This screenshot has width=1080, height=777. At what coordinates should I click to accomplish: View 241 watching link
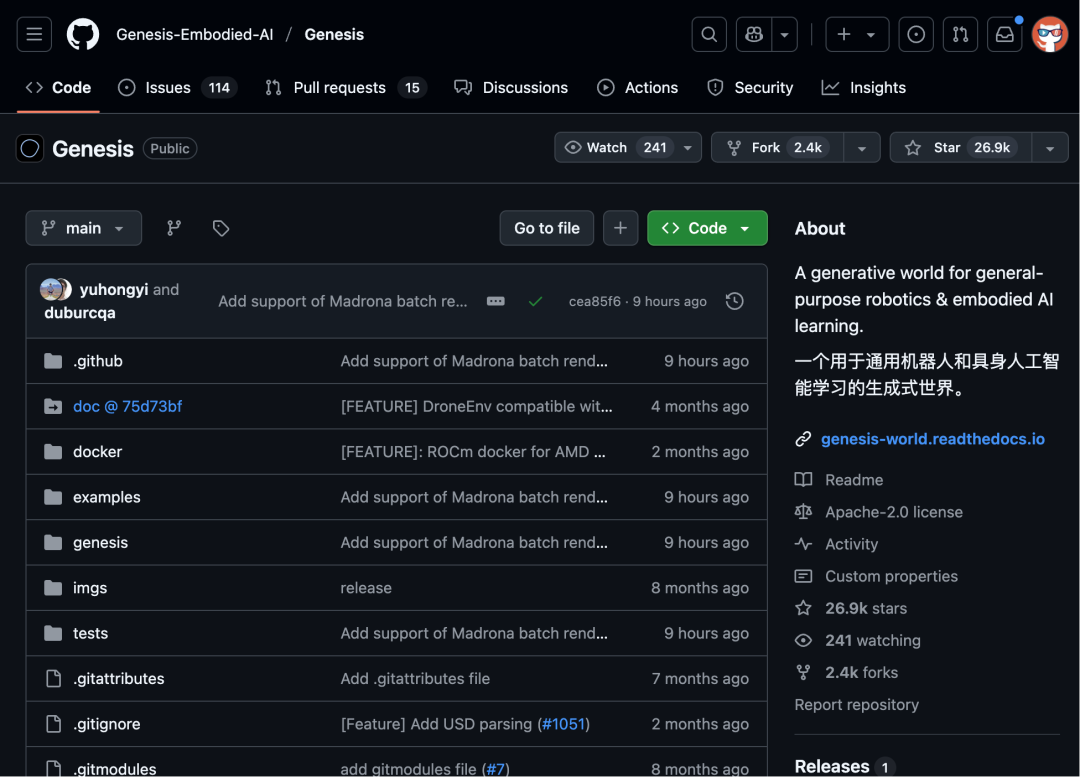[873, 641]
